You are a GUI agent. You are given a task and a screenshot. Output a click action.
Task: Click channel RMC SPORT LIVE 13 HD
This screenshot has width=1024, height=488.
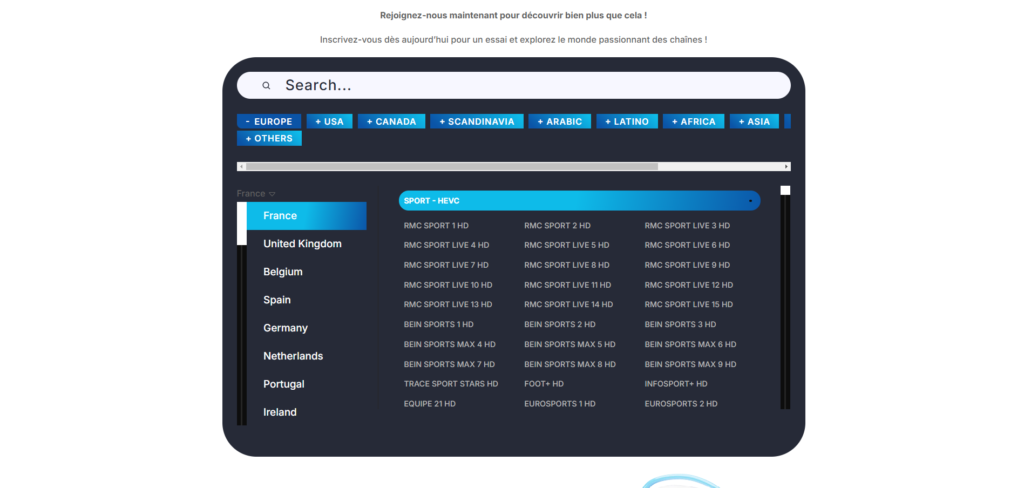click(x=448, y=304)
